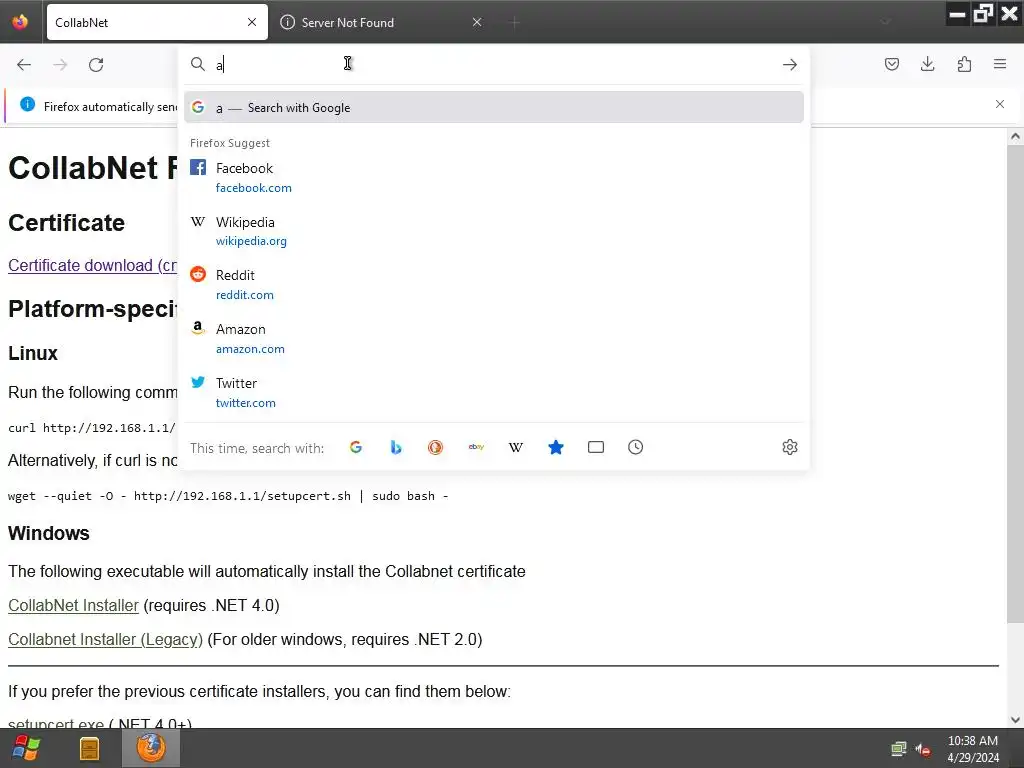Search history using the clock icon
Screen dimensions: 1024x768
635,447
